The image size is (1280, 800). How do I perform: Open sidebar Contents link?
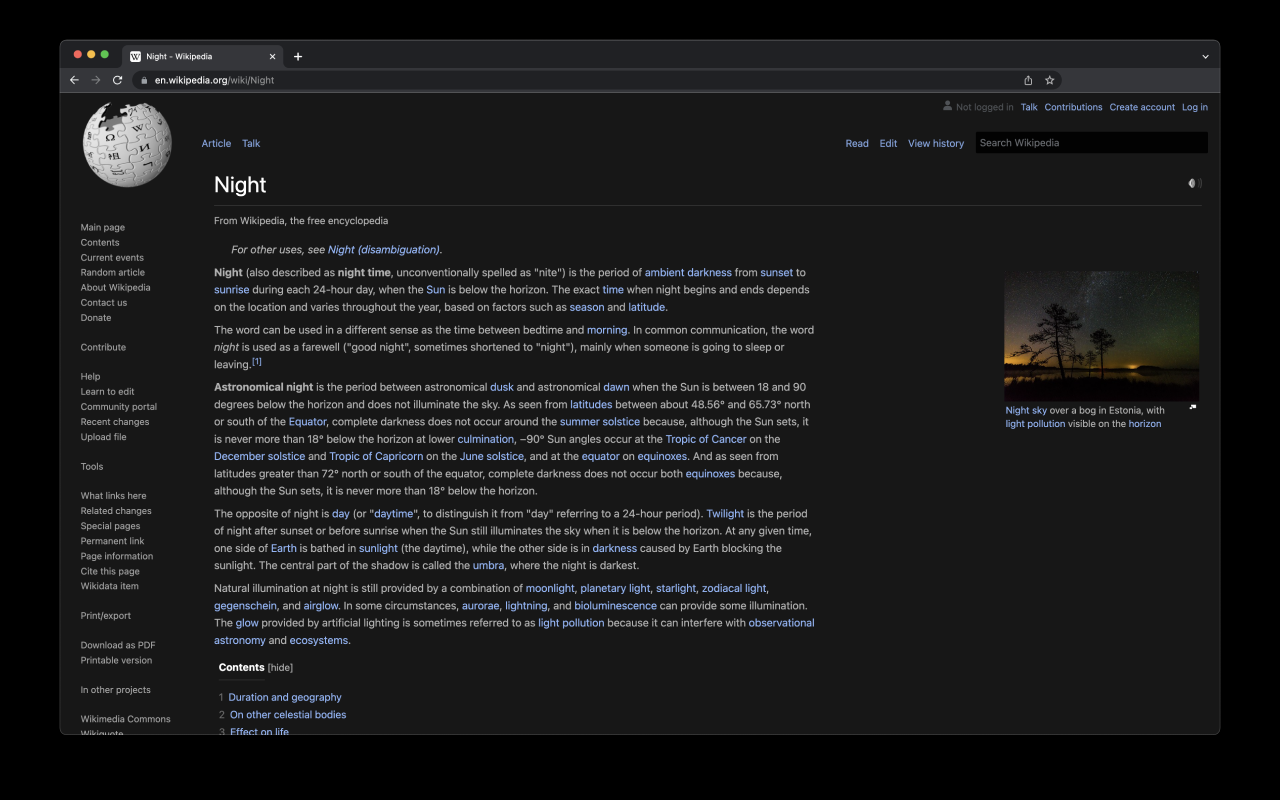[100, 242]
